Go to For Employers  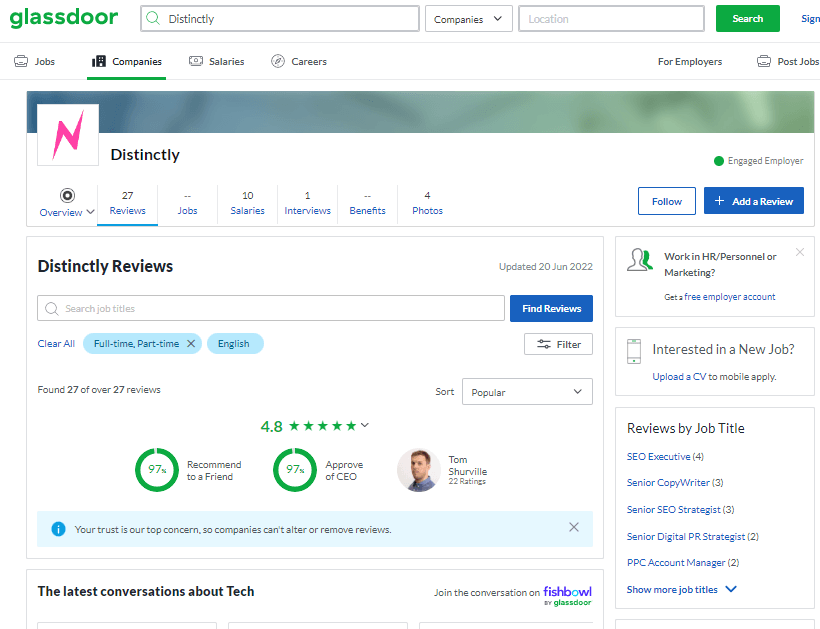690,61
